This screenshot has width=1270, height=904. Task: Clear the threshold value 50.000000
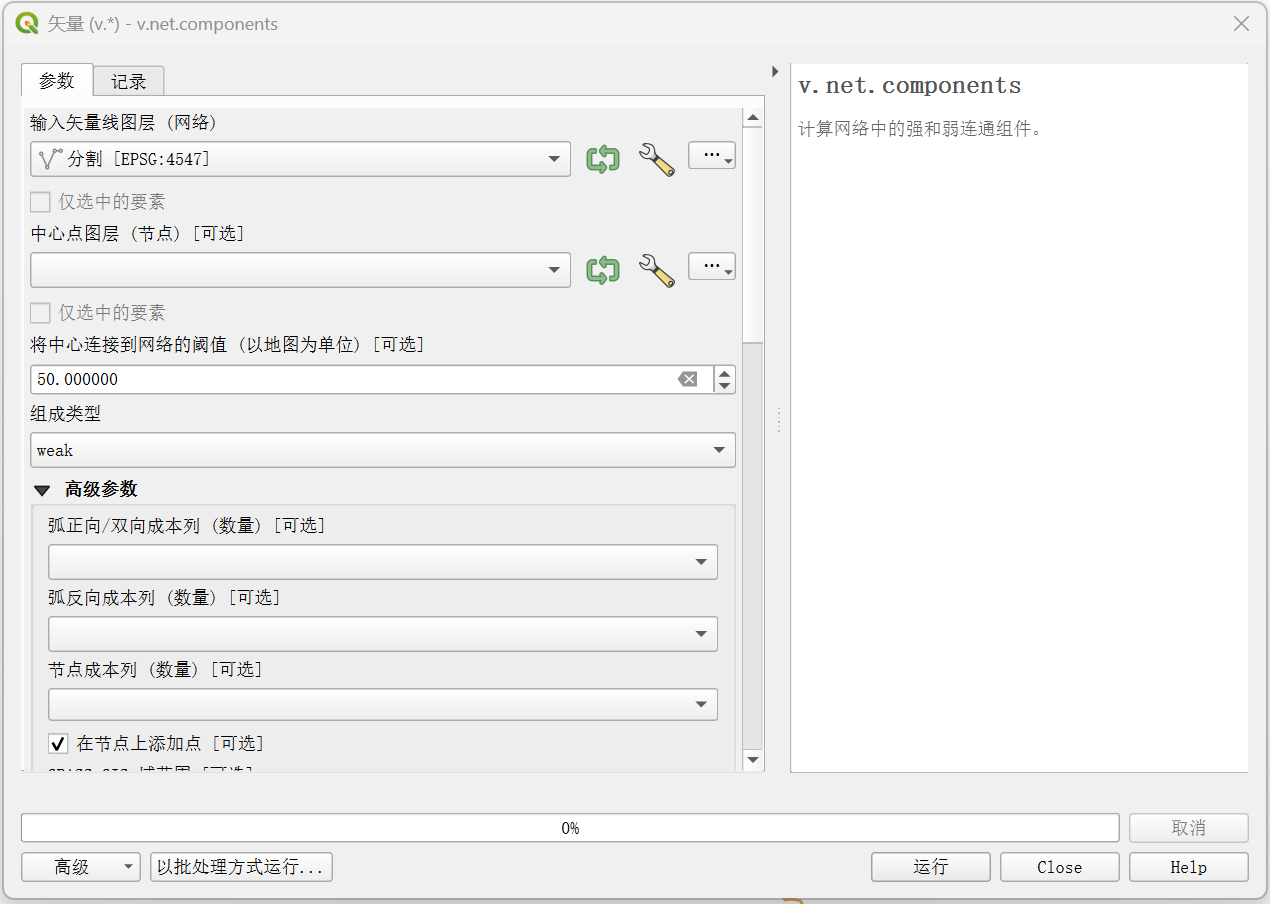tap(688, 379)
